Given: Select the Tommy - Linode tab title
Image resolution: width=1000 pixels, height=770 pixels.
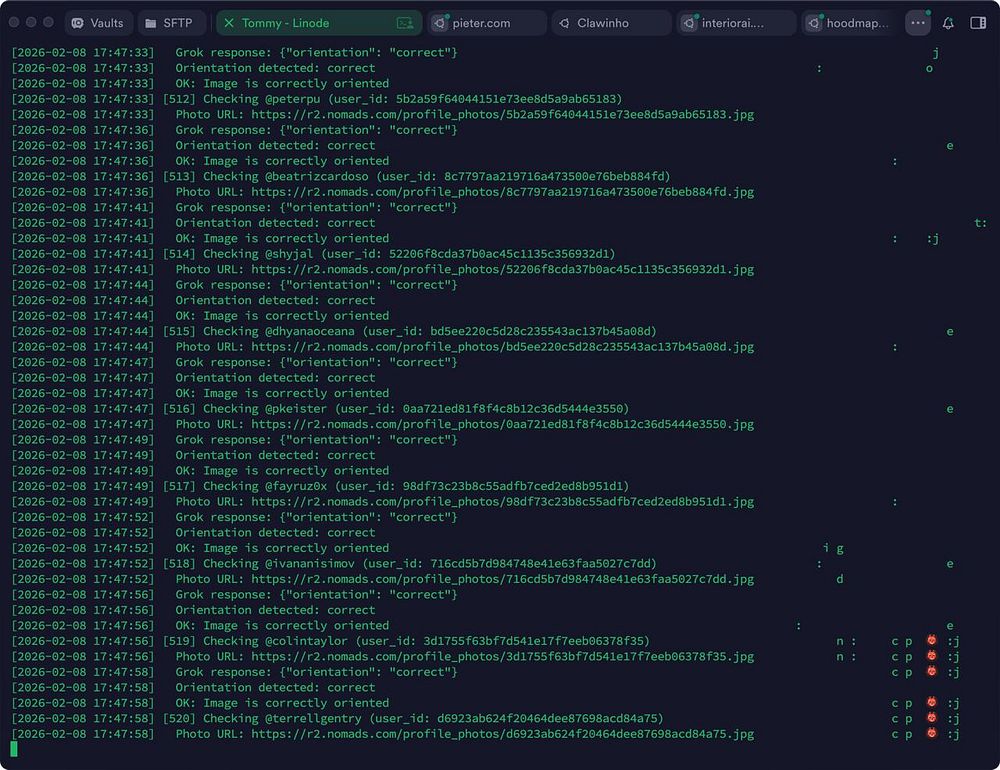Looking at the screenshot, I should [285, 23].
